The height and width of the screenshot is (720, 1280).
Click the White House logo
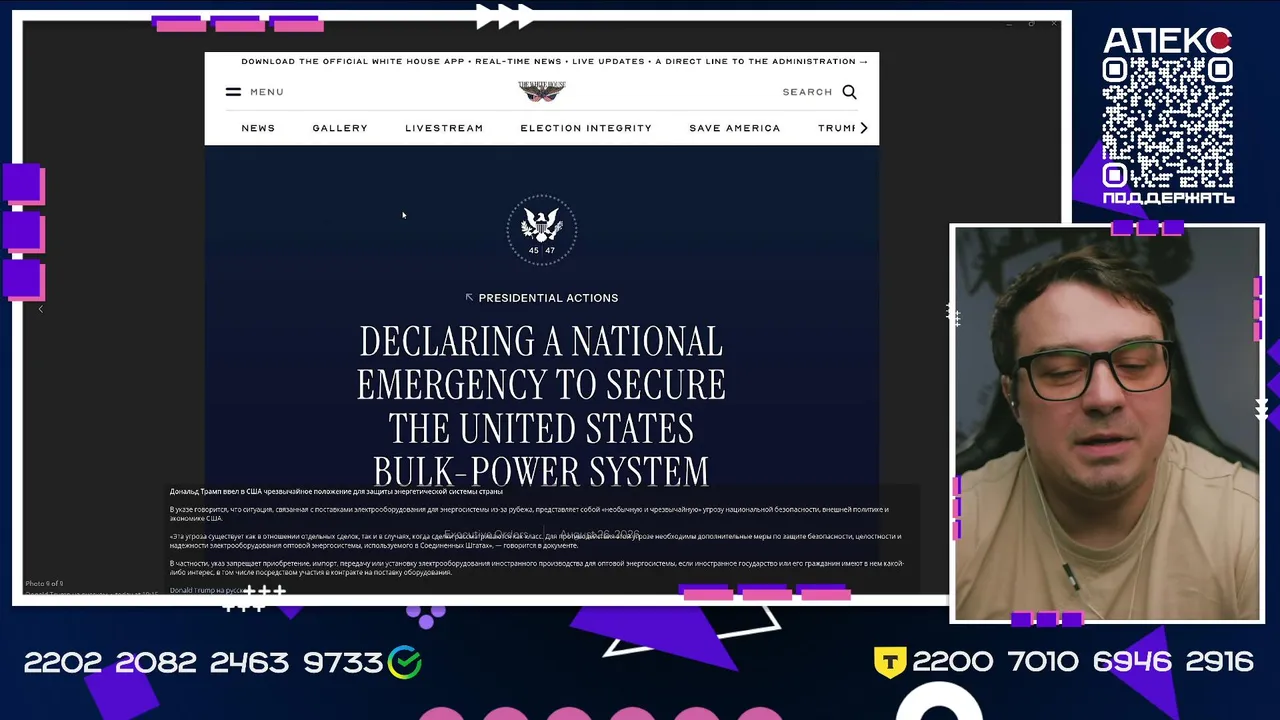click(542, 91)
